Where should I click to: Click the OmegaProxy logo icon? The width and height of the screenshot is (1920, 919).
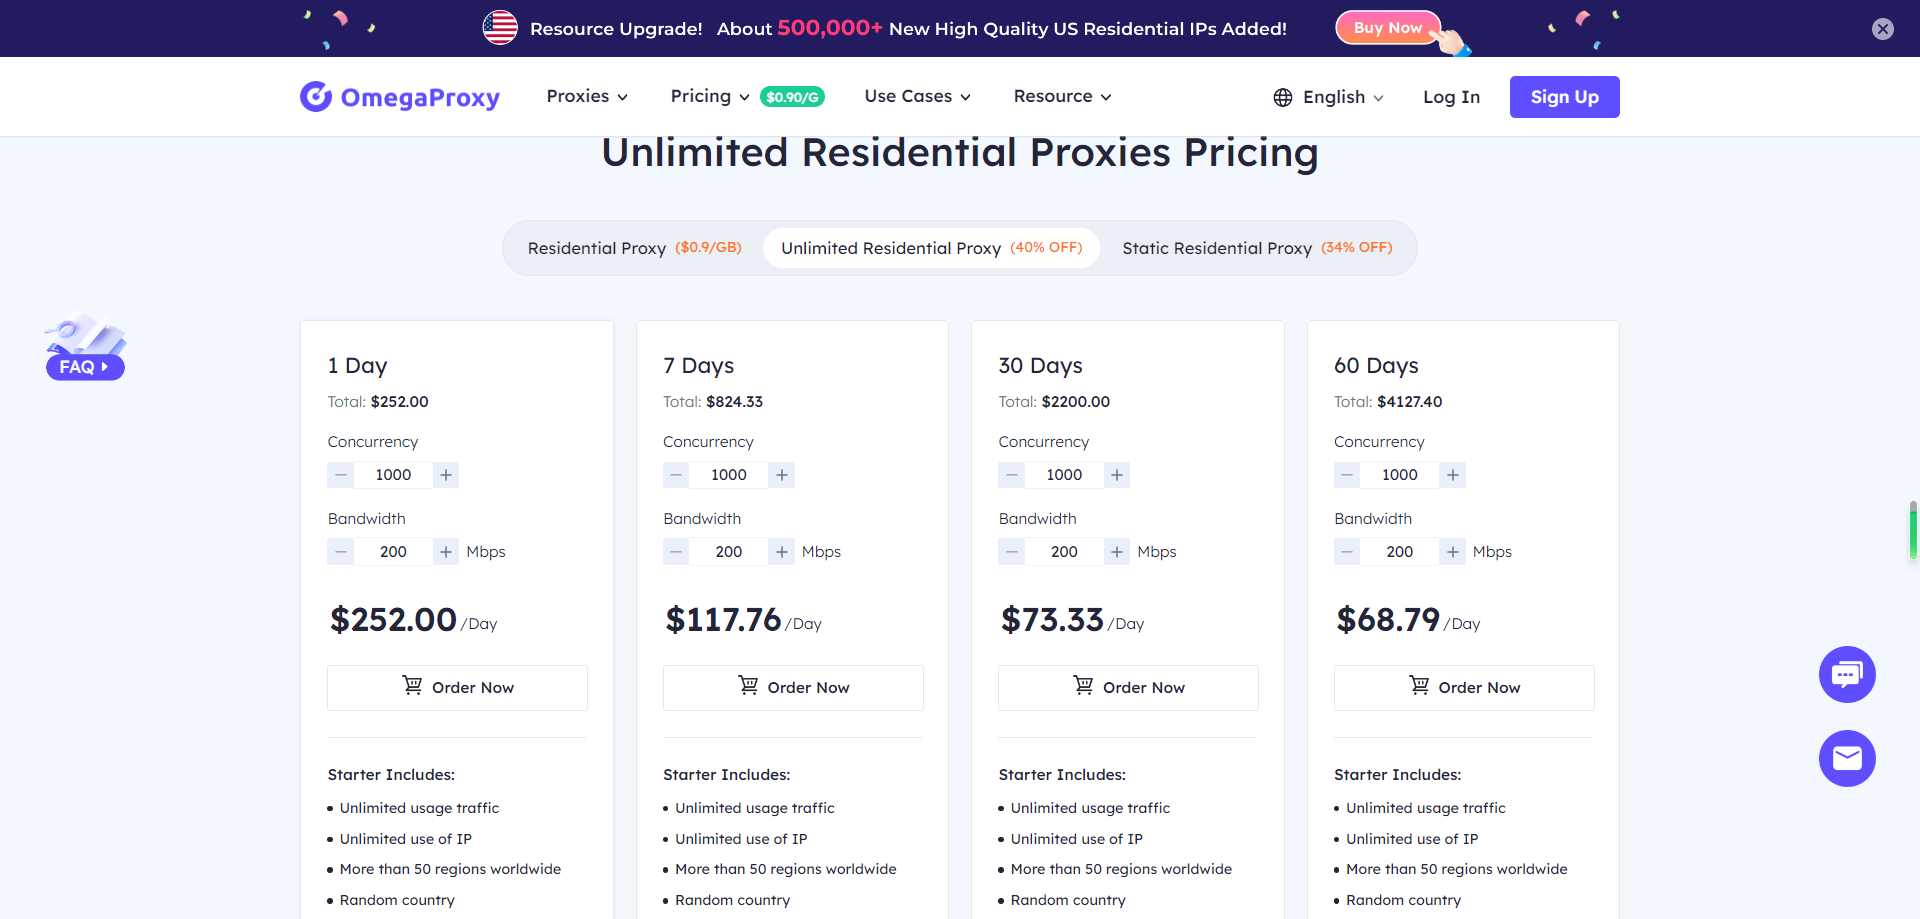(x=316, y=97)
